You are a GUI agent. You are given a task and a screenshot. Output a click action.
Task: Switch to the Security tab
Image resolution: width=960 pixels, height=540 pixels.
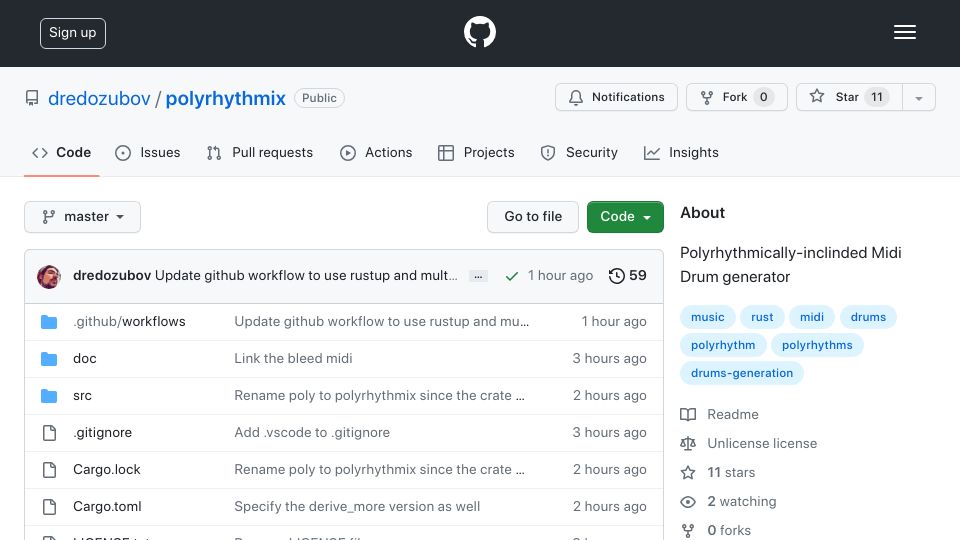click(x=579, y=152)
